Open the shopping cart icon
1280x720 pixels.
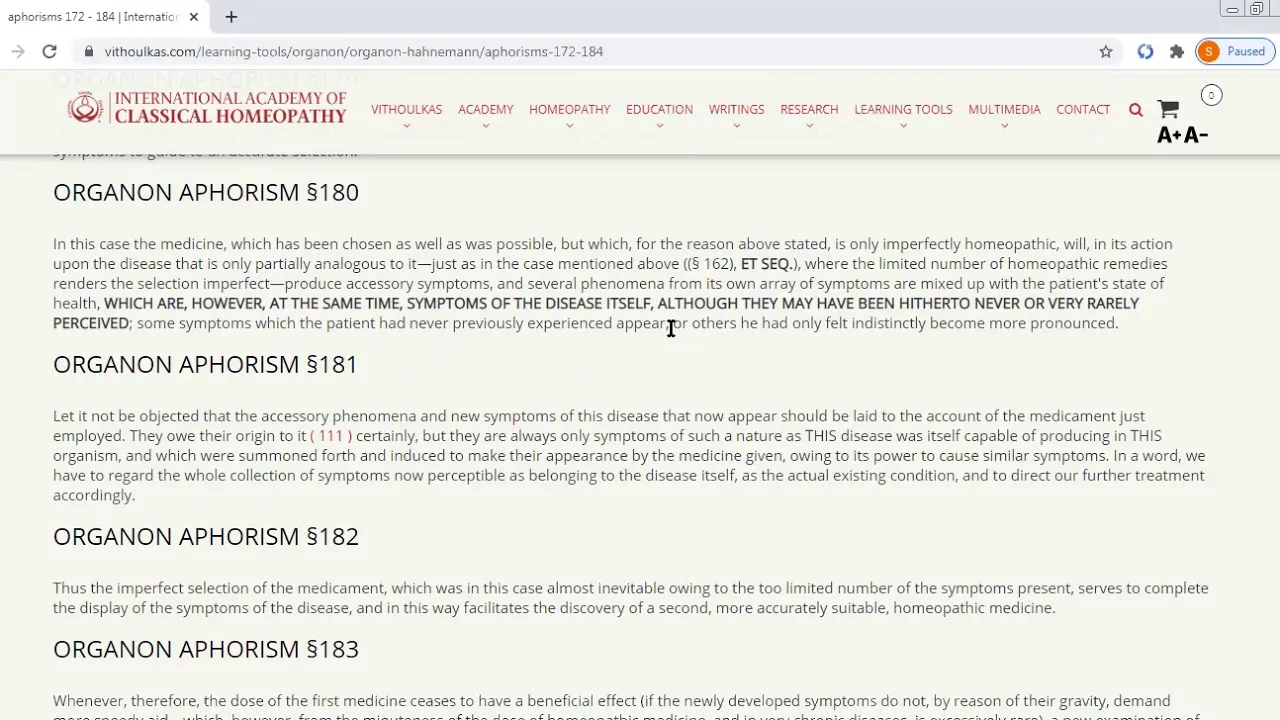[x=1167, y=108]
